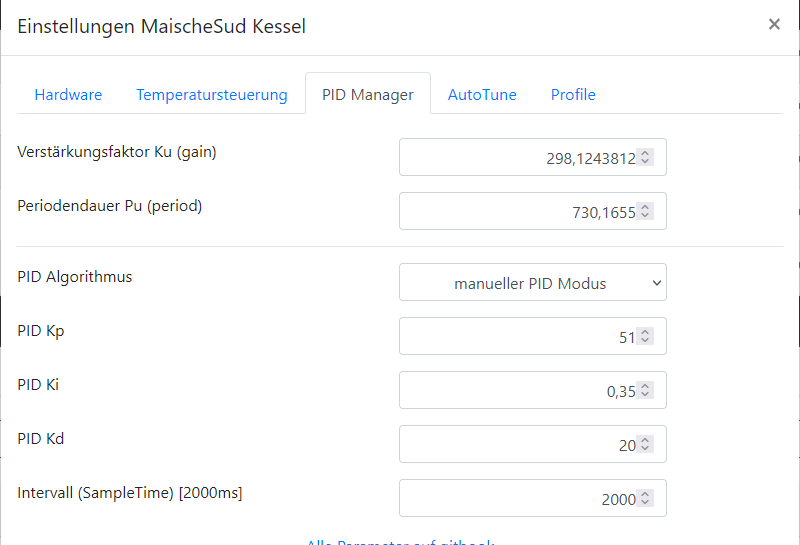Image resolution: width=800 pixels, height=545 pixels.
Task: Click the PID Kd value field
Action: (x=520, y=445)
